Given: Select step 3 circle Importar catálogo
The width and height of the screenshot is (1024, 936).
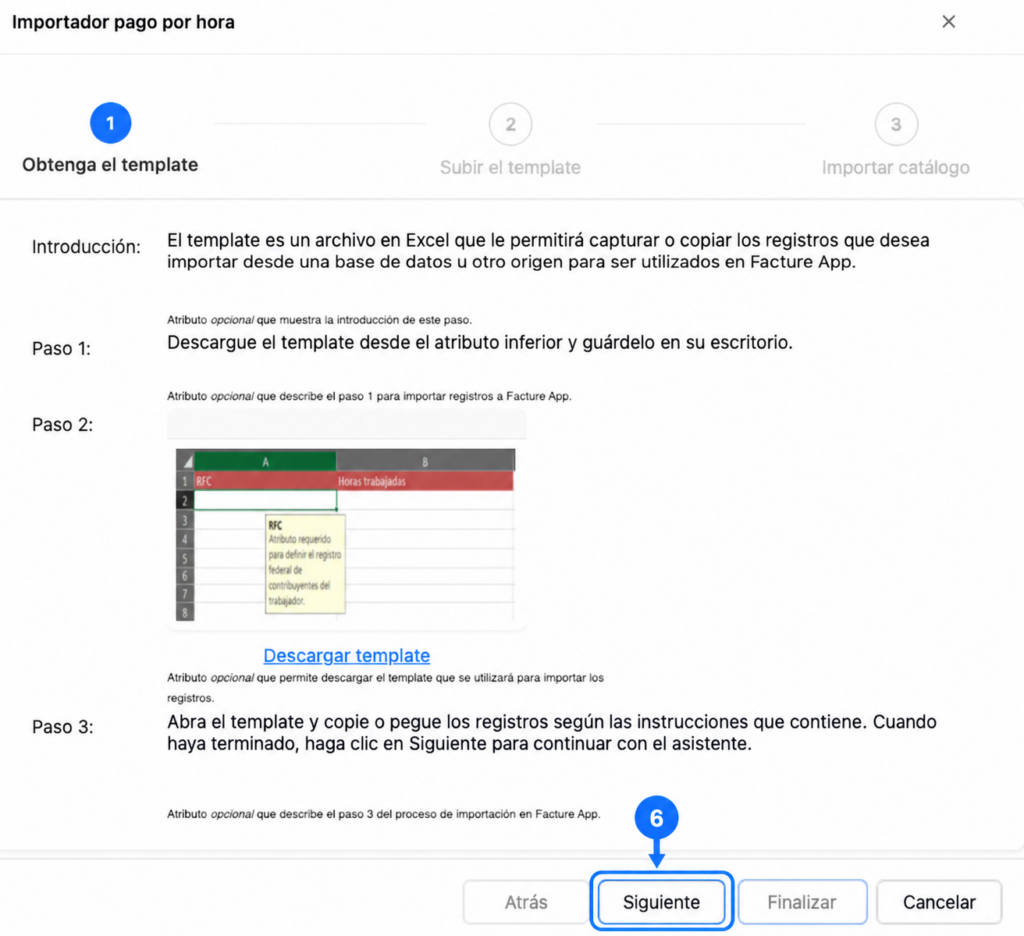Looking at the screenshot, I should (896, 124).
